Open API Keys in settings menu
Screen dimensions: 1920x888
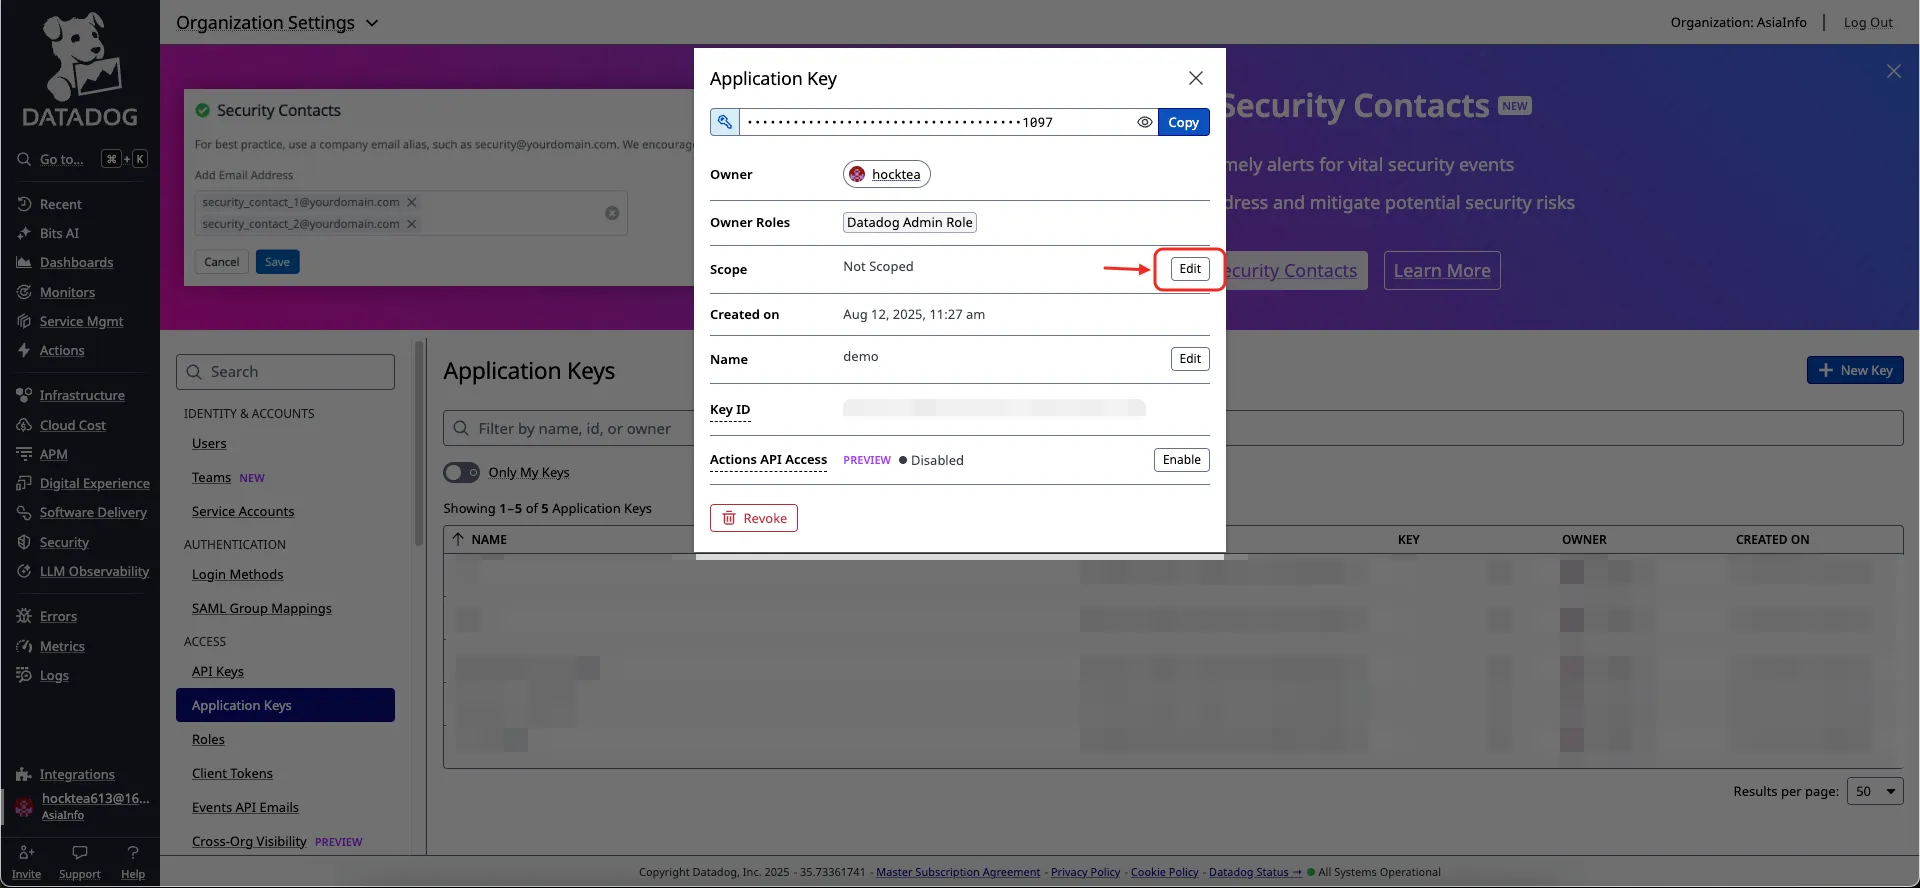point(218,672)
